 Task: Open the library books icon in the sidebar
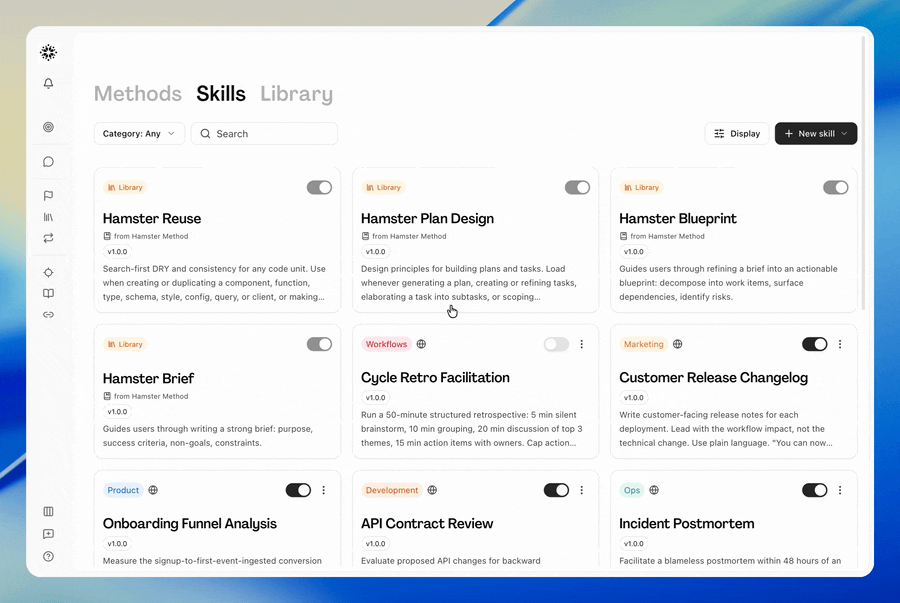[x=48, y=217]
